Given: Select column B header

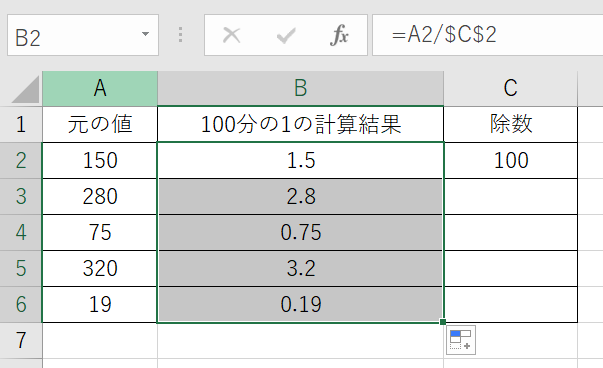Looking at the screenshot, I should (x=300, y=88).
